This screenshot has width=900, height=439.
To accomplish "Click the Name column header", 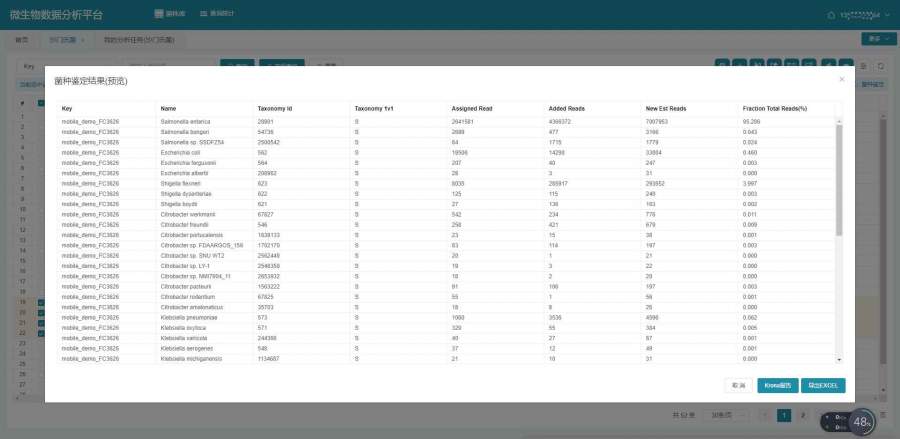I will pyautogui.click(x=168, y=108).
